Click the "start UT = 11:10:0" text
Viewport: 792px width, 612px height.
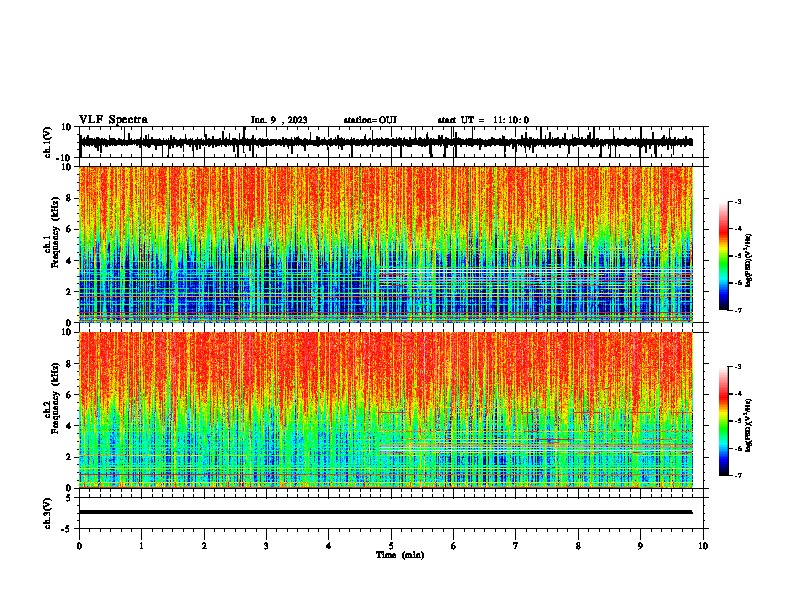pyautogui.click(x=483, y=120)
